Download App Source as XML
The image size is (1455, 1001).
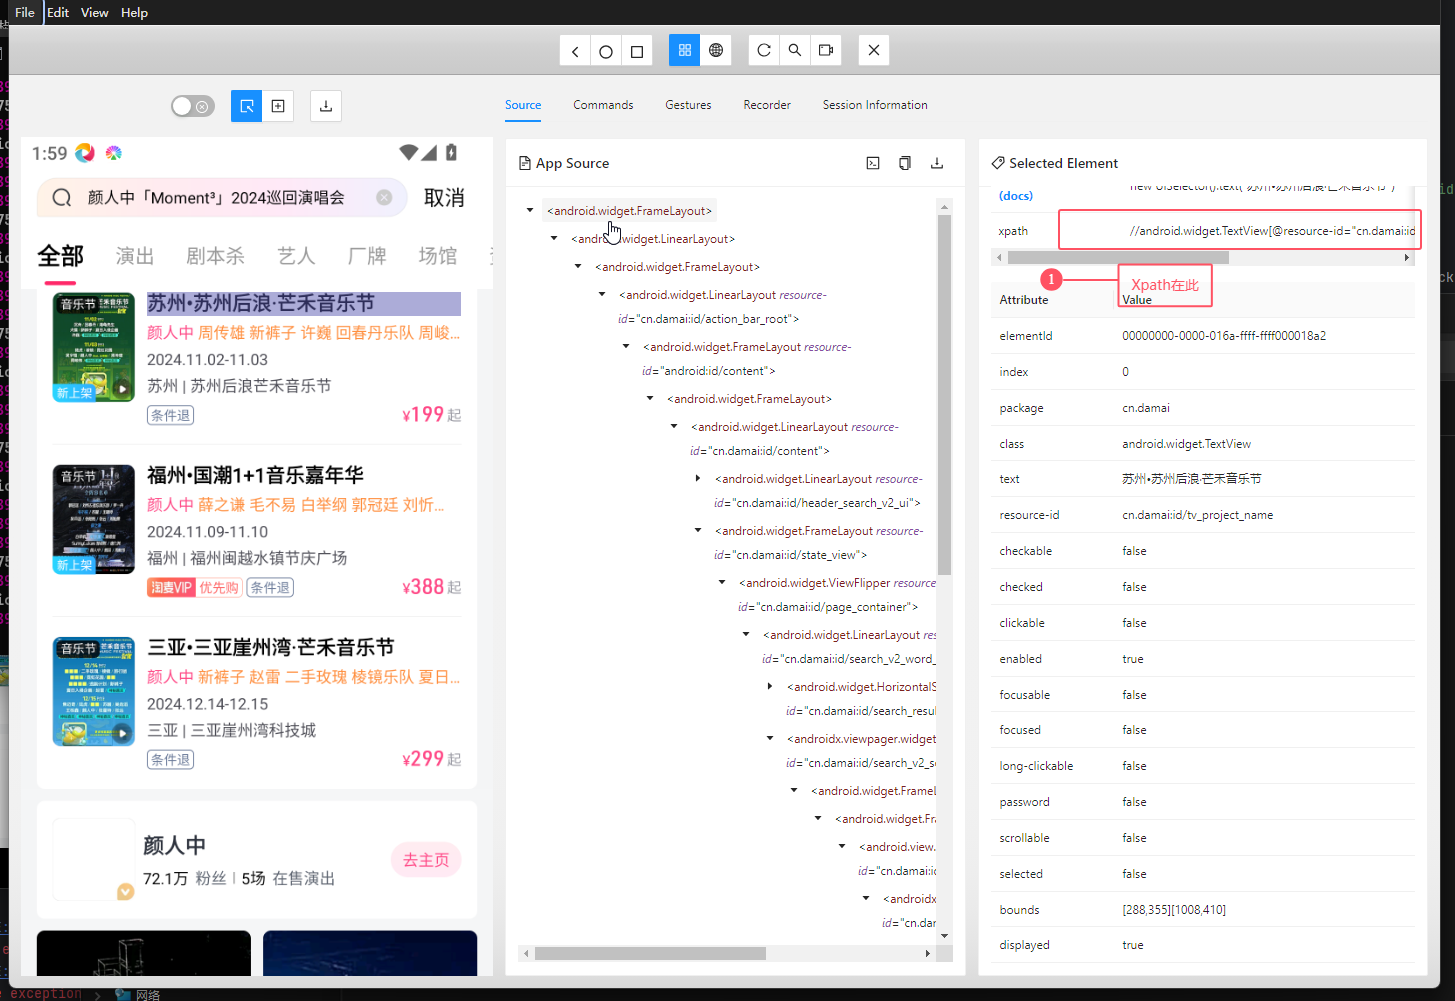937,163
